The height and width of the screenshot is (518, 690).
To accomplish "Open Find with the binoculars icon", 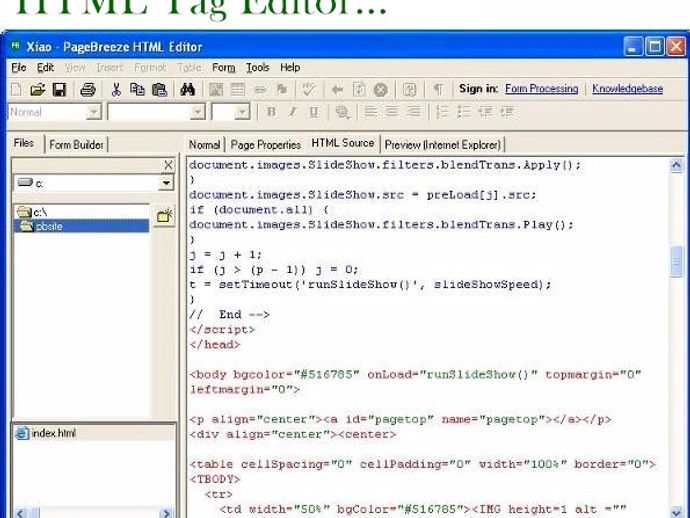I will [187, 90].
